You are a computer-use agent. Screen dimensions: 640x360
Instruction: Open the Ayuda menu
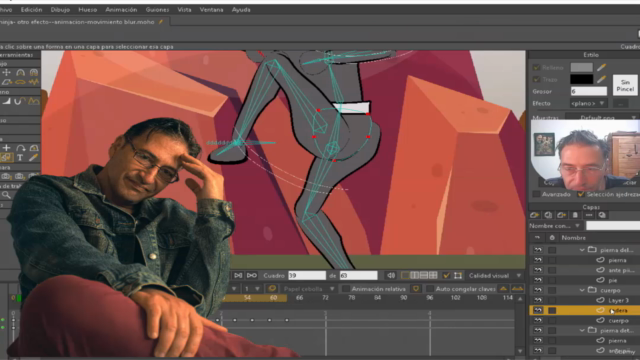241,9
